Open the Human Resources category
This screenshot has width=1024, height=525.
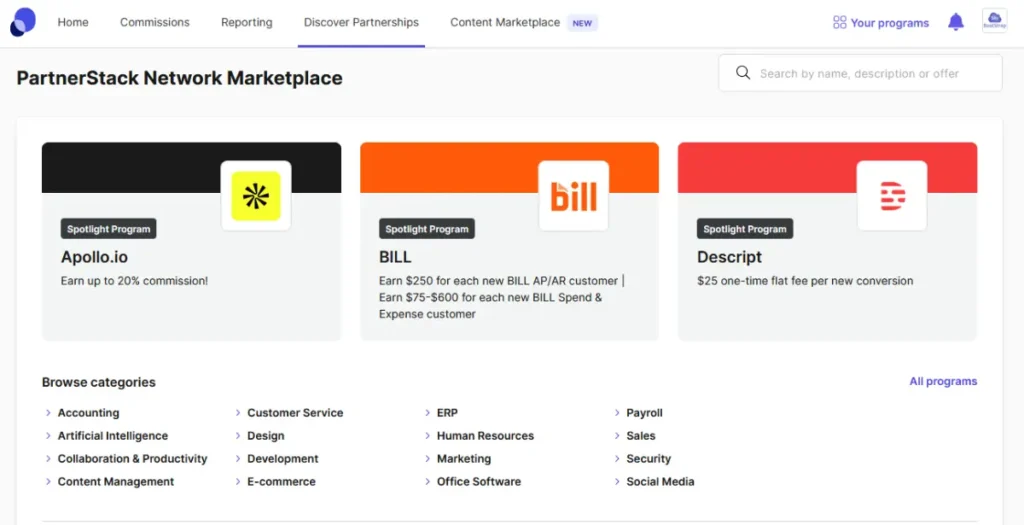(485, 436)
